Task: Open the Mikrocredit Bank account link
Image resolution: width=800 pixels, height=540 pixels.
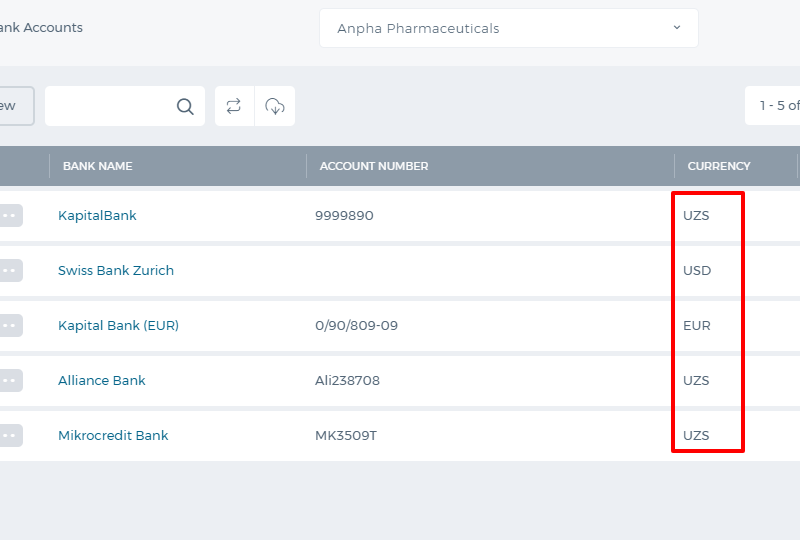Action: 113,435
